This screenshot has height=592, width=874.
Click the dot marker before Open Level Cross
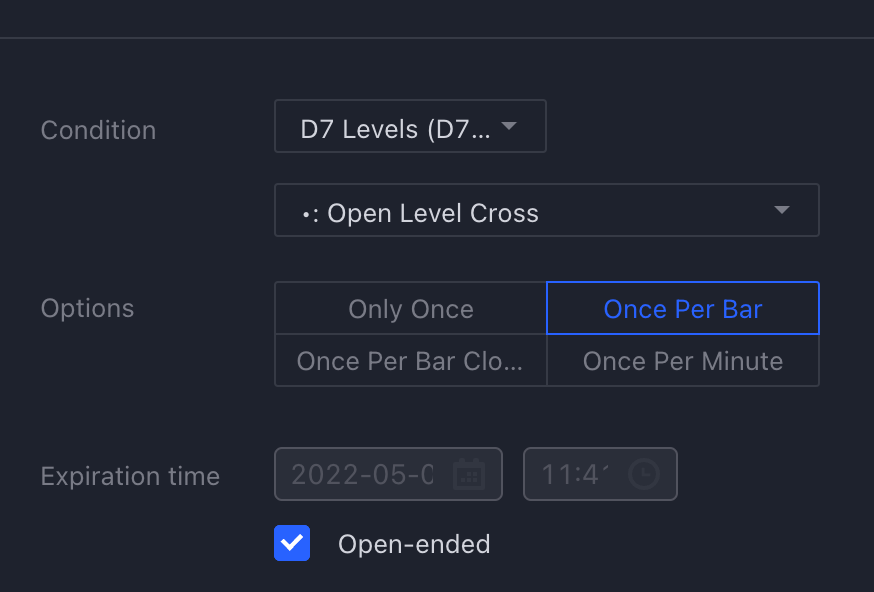coord(306,214)
